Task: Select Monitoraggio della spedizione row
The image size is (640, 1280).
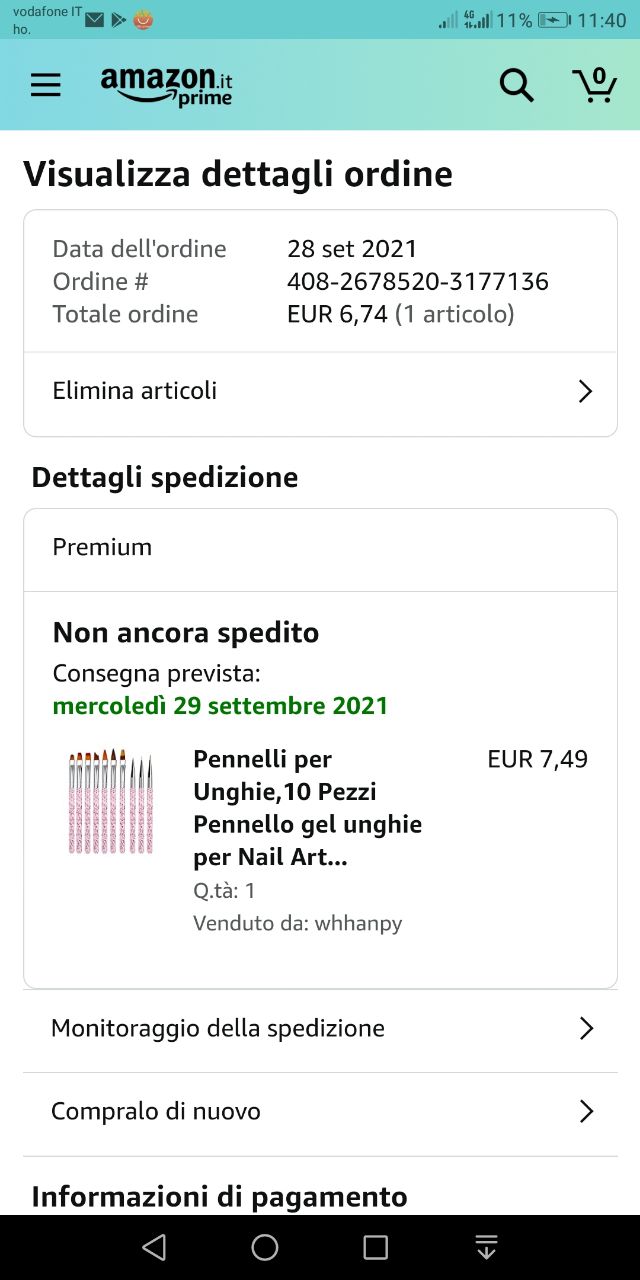Action: point(218,1029)
